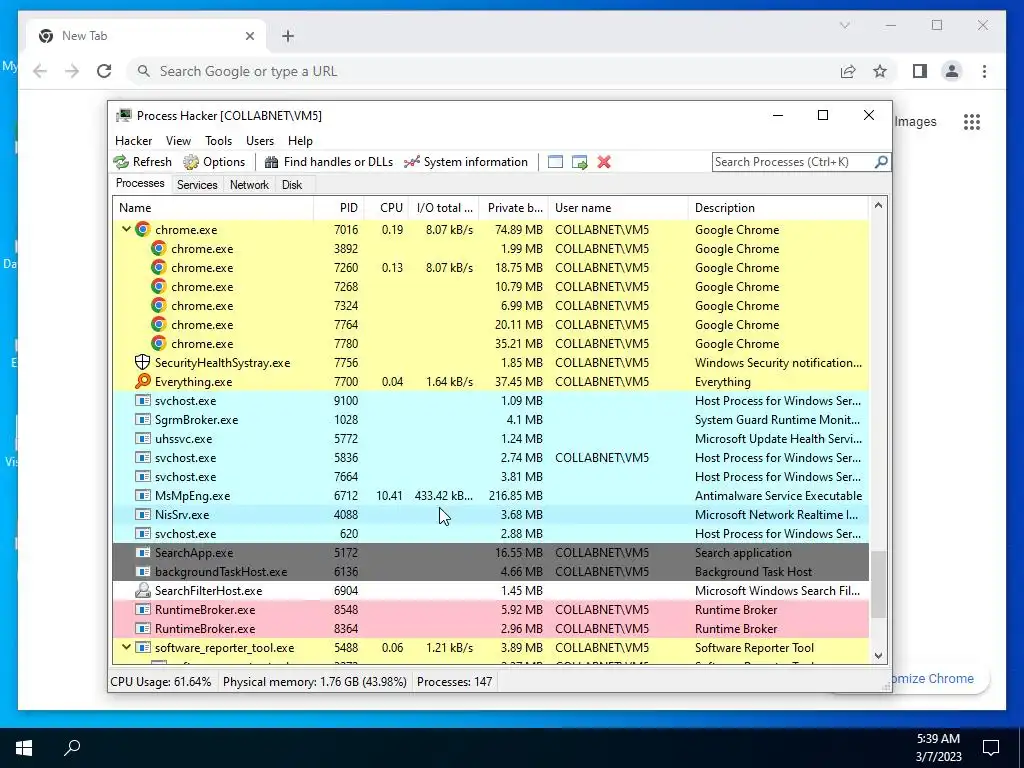The image size is (1024, 768).
Task: Open a new Chrome tab with plus
Action: point(288,36)
